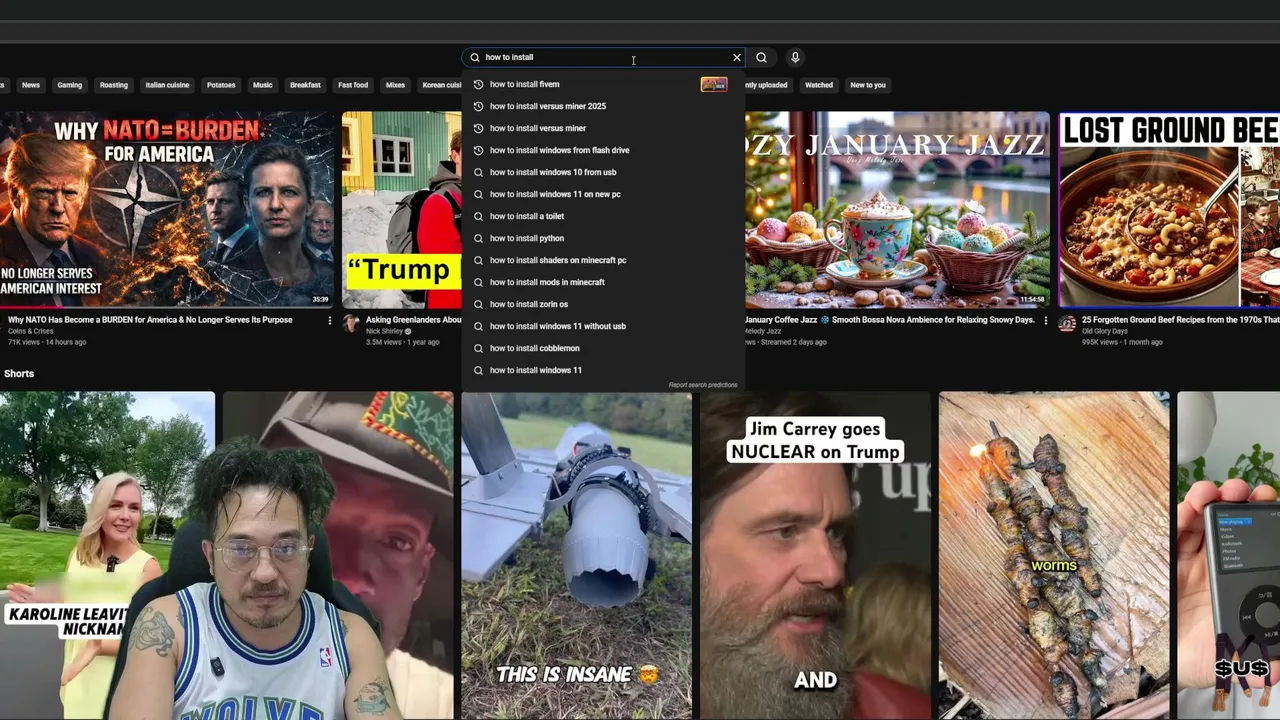Visit the Nick Shirley channel name

386,331
